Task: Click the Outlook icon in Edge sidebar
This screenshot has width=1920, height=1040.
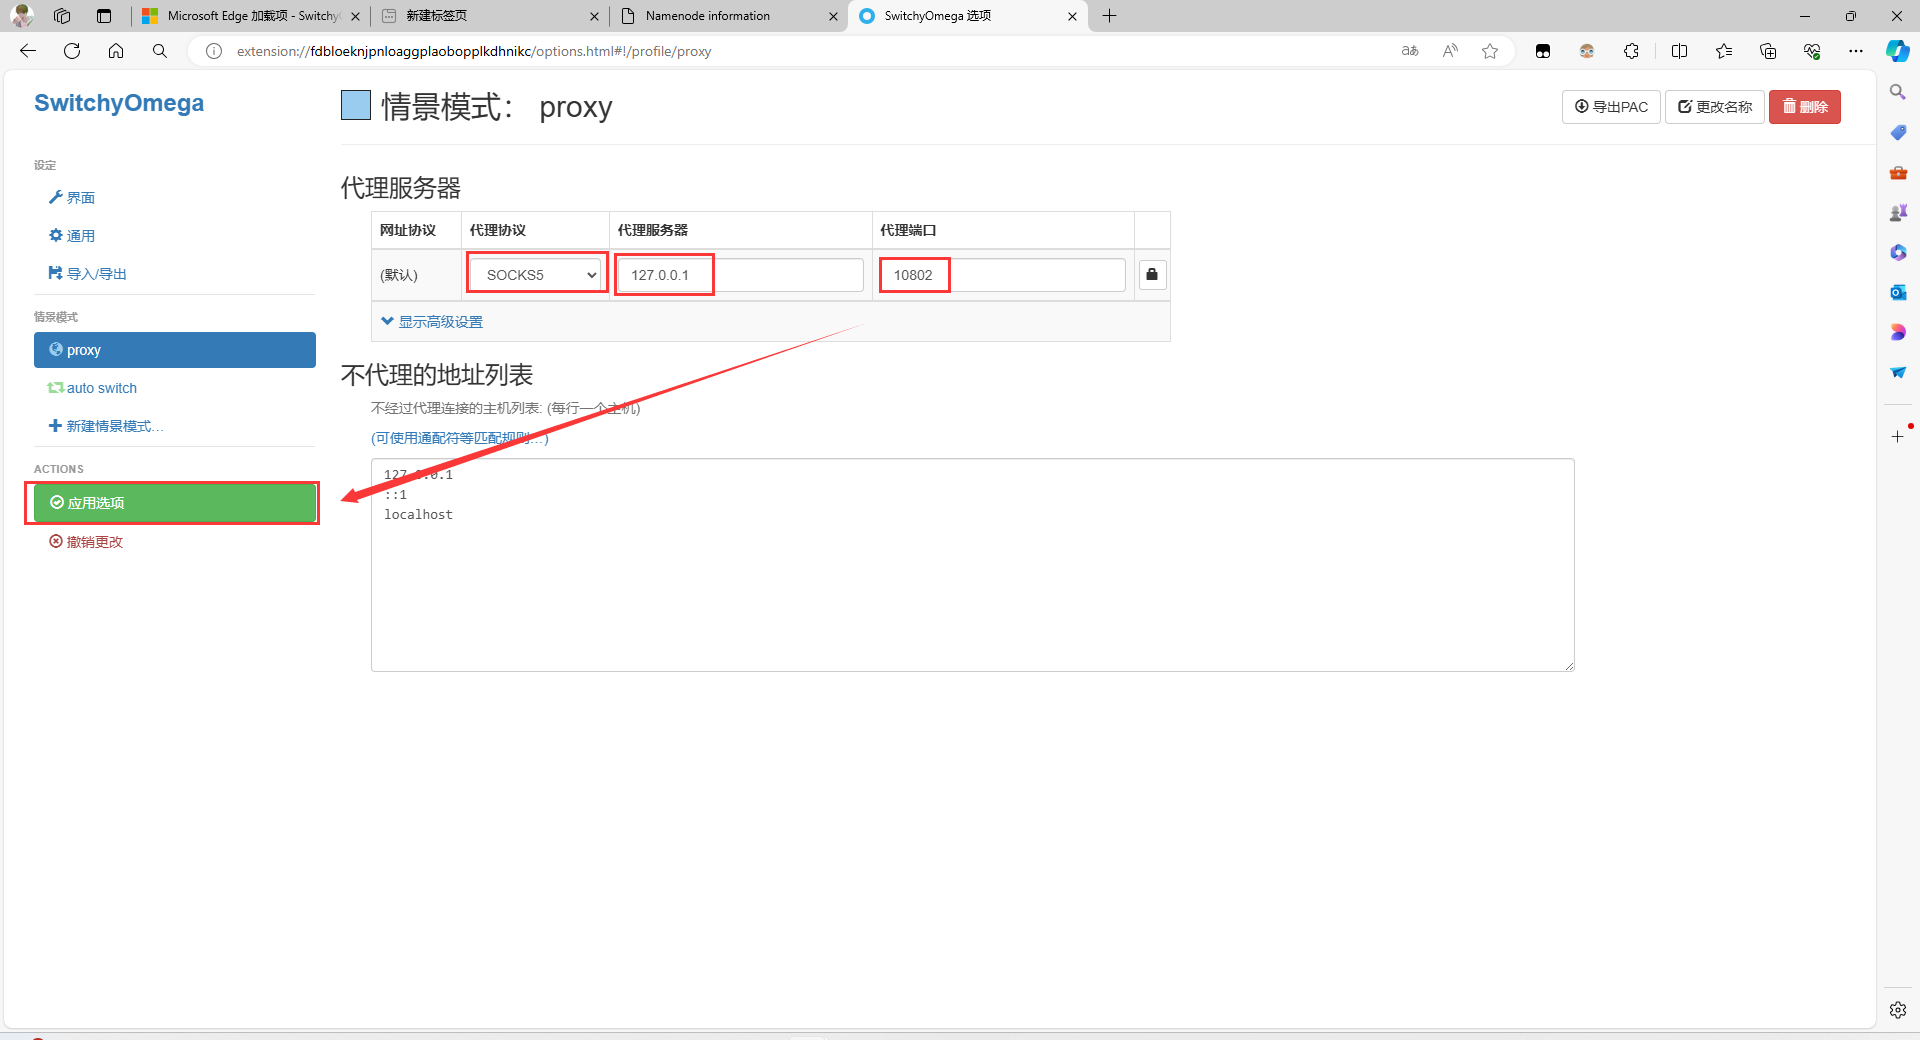Action: (1897, 292)
